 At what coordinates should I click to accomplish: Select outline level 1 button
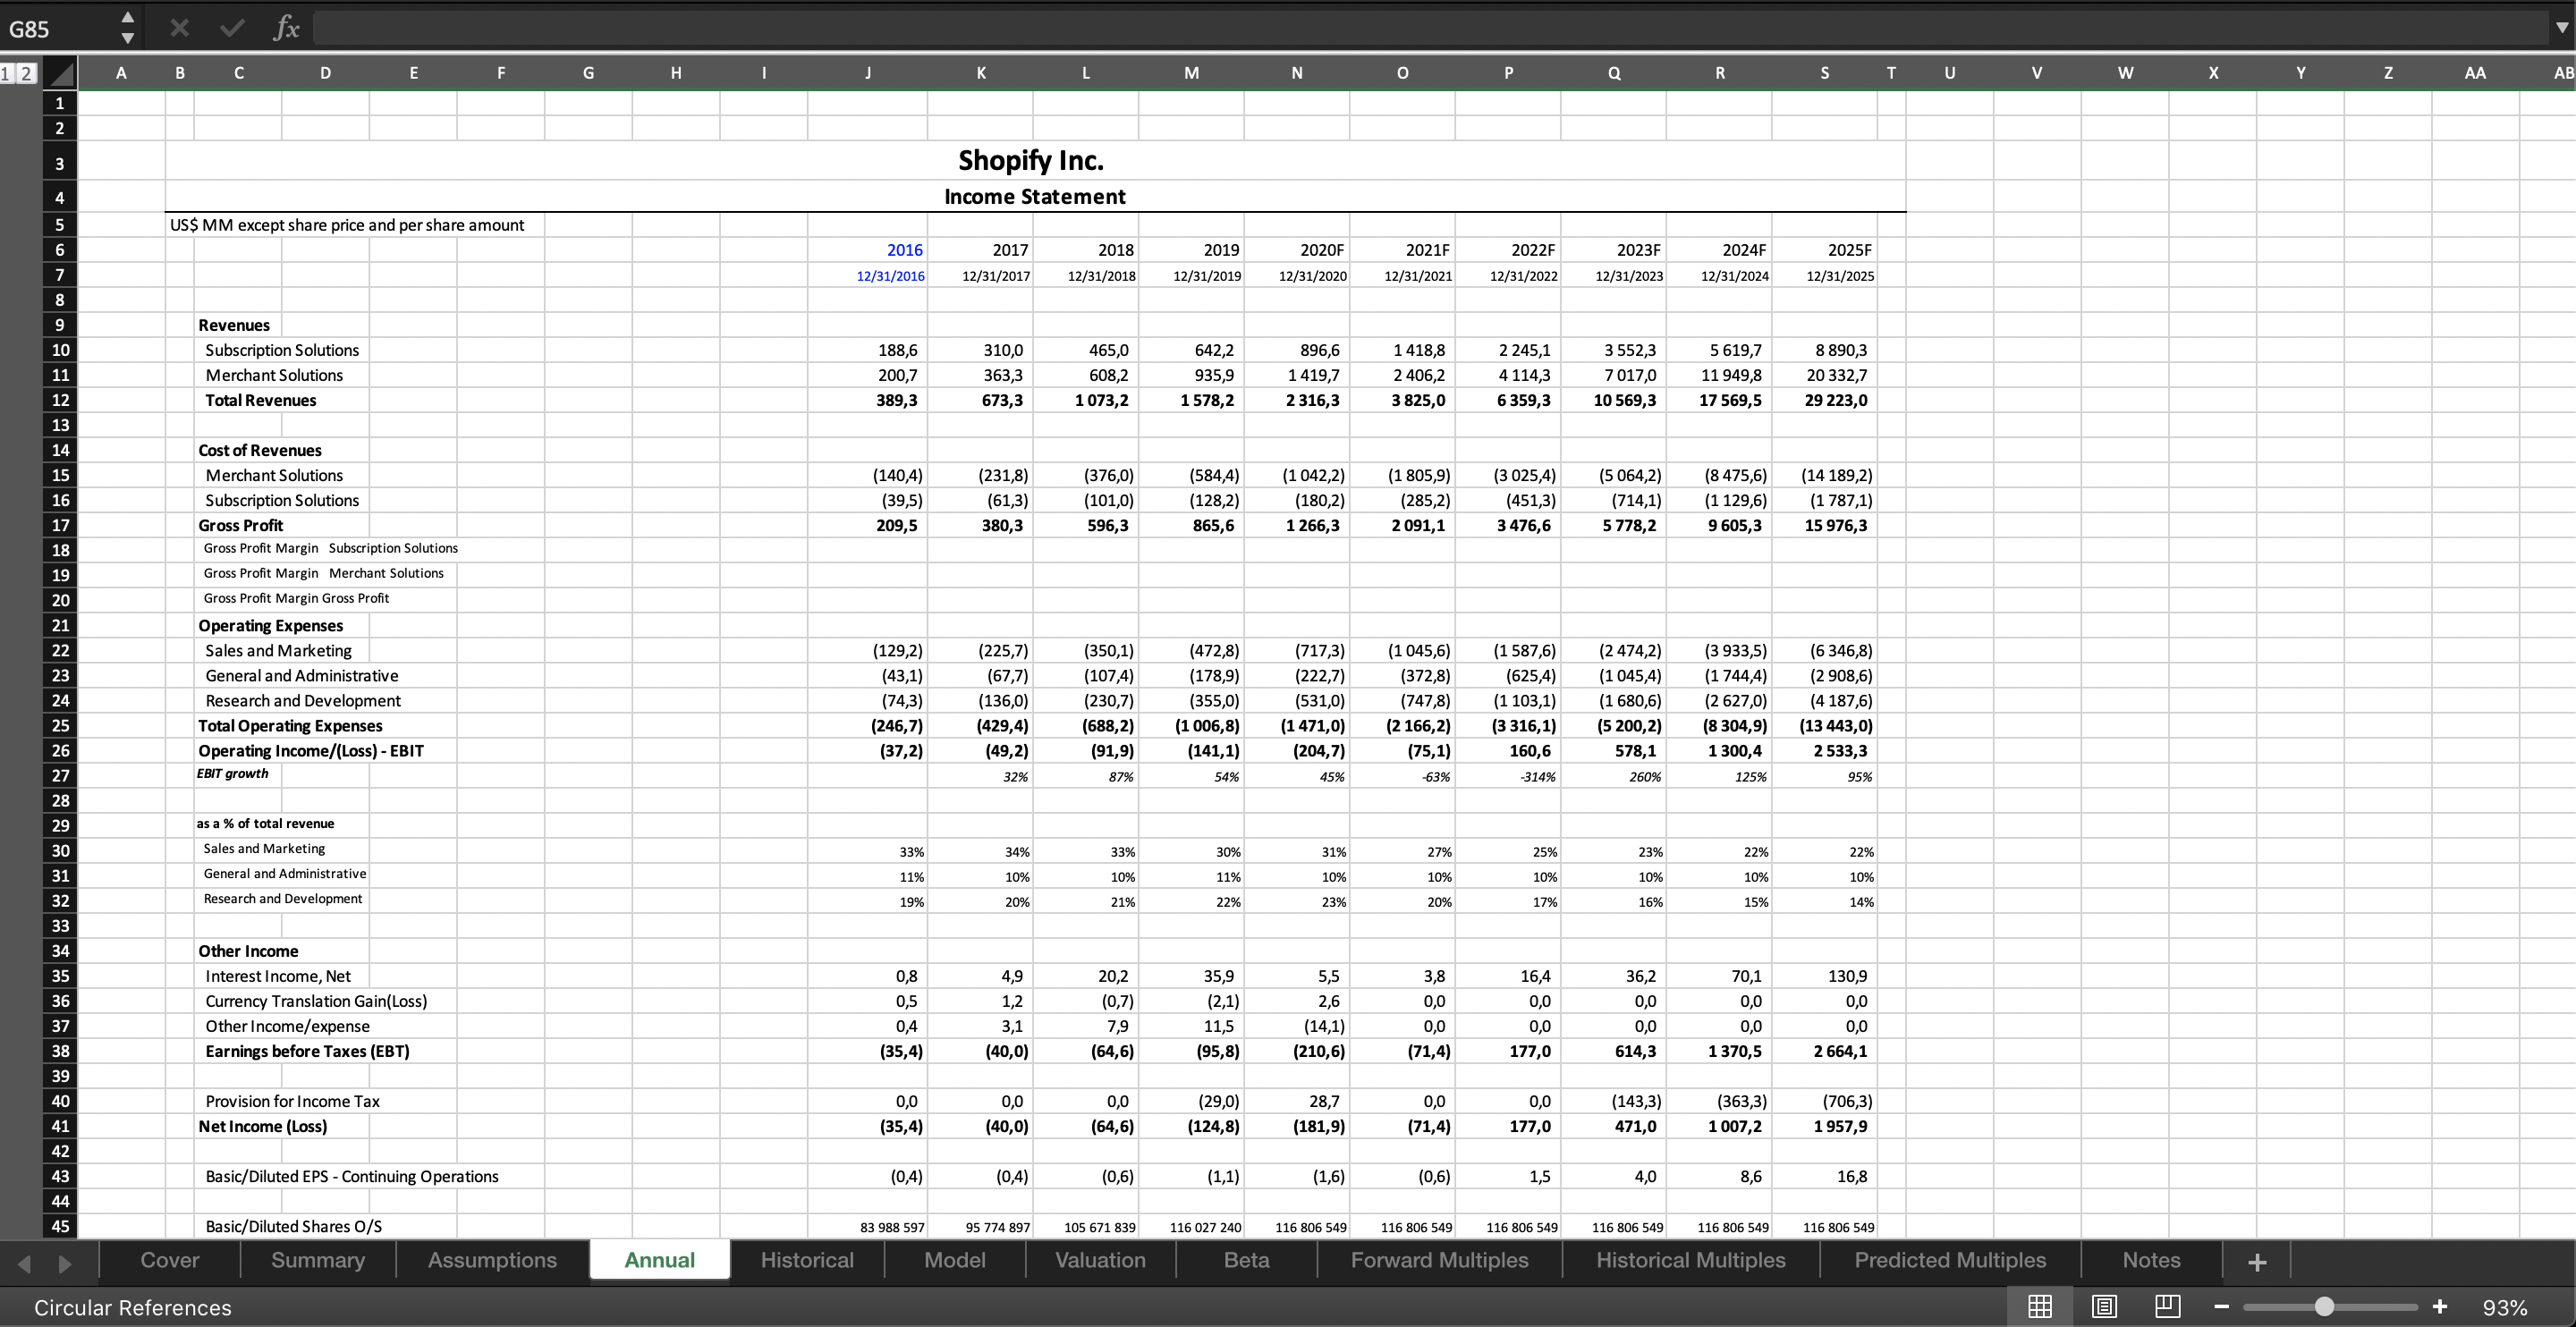pos(7,73)
